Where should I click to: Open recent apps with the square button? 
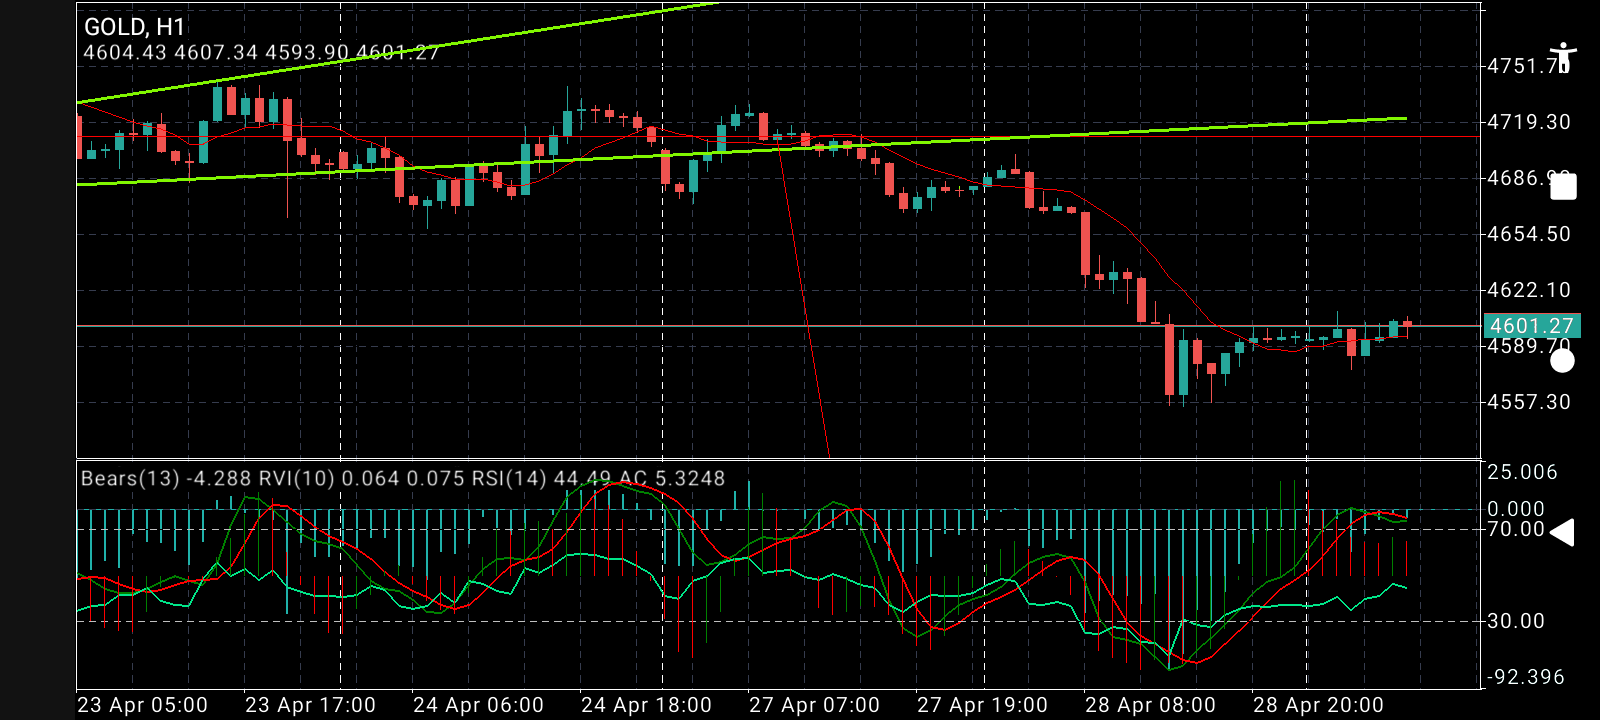click(x=1563, y=187)
